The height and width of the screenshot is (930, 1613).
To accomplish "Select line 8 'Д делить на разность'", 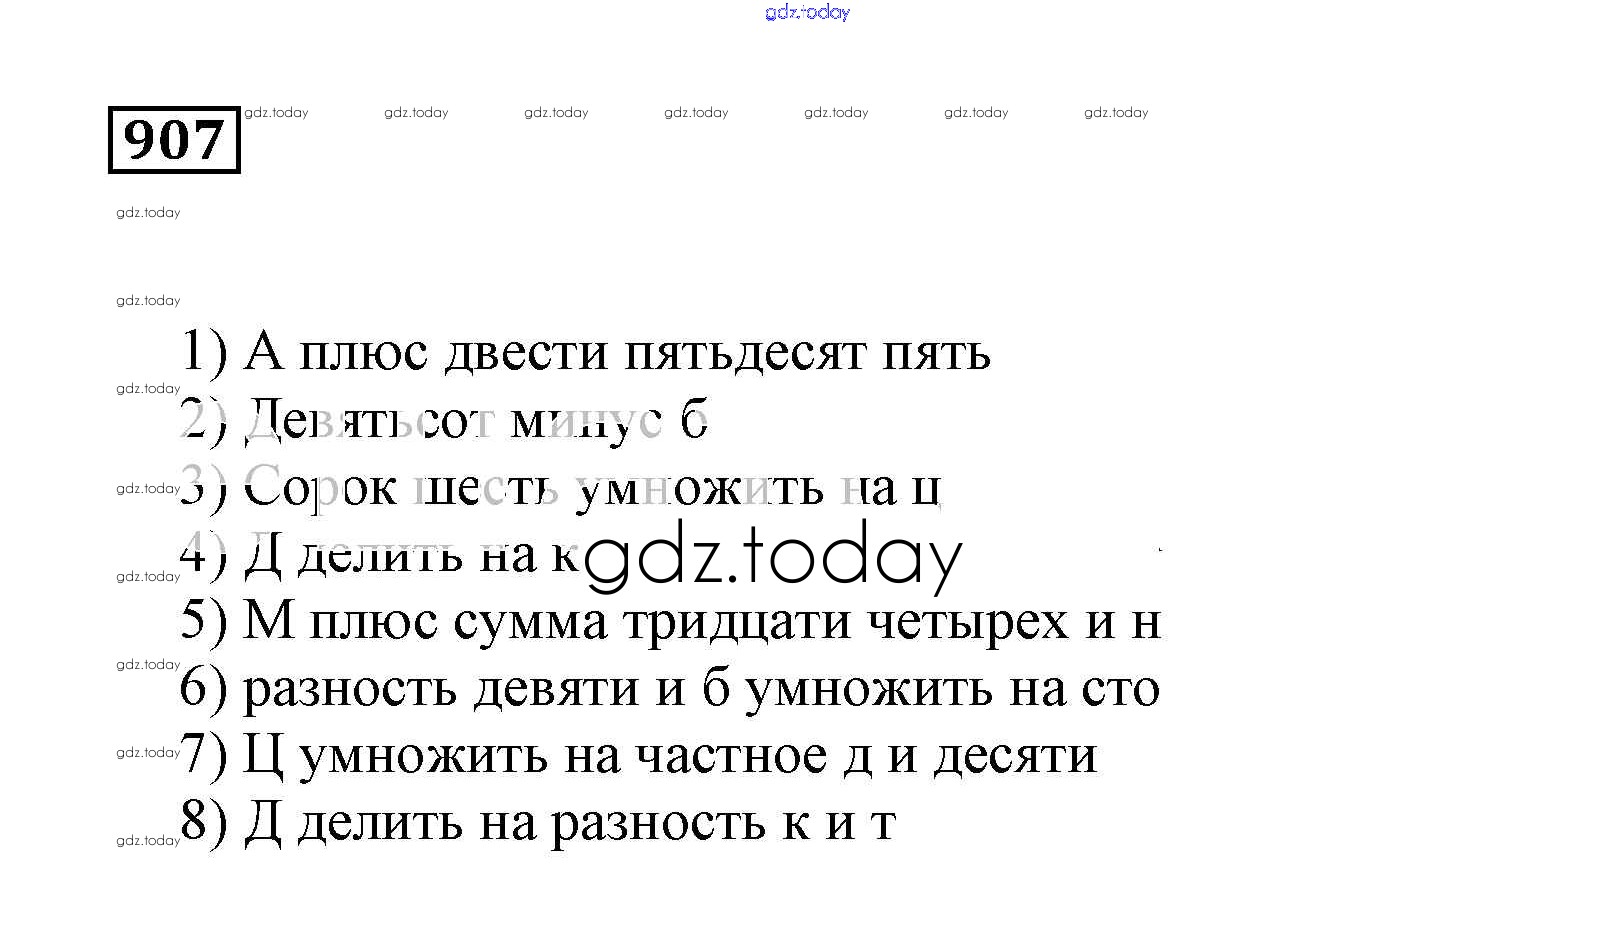I will pos(537,823).
